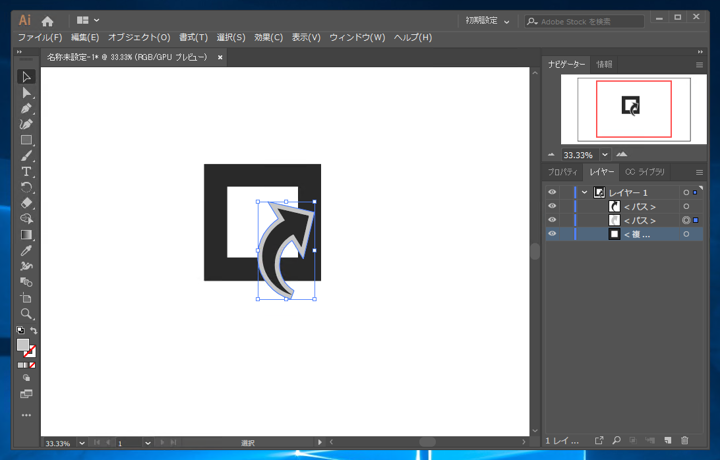Select the Zoom magnifier tool

tap(26, 314)
